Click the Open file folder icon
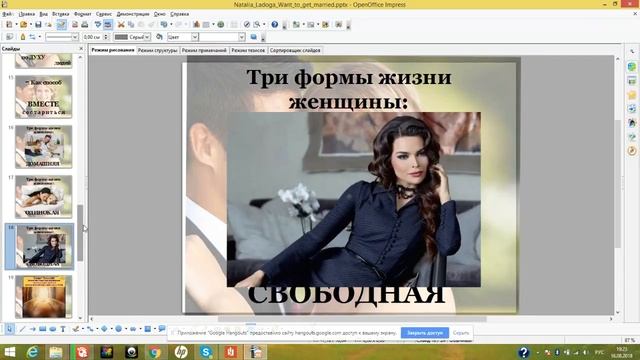 click(24, 24)
